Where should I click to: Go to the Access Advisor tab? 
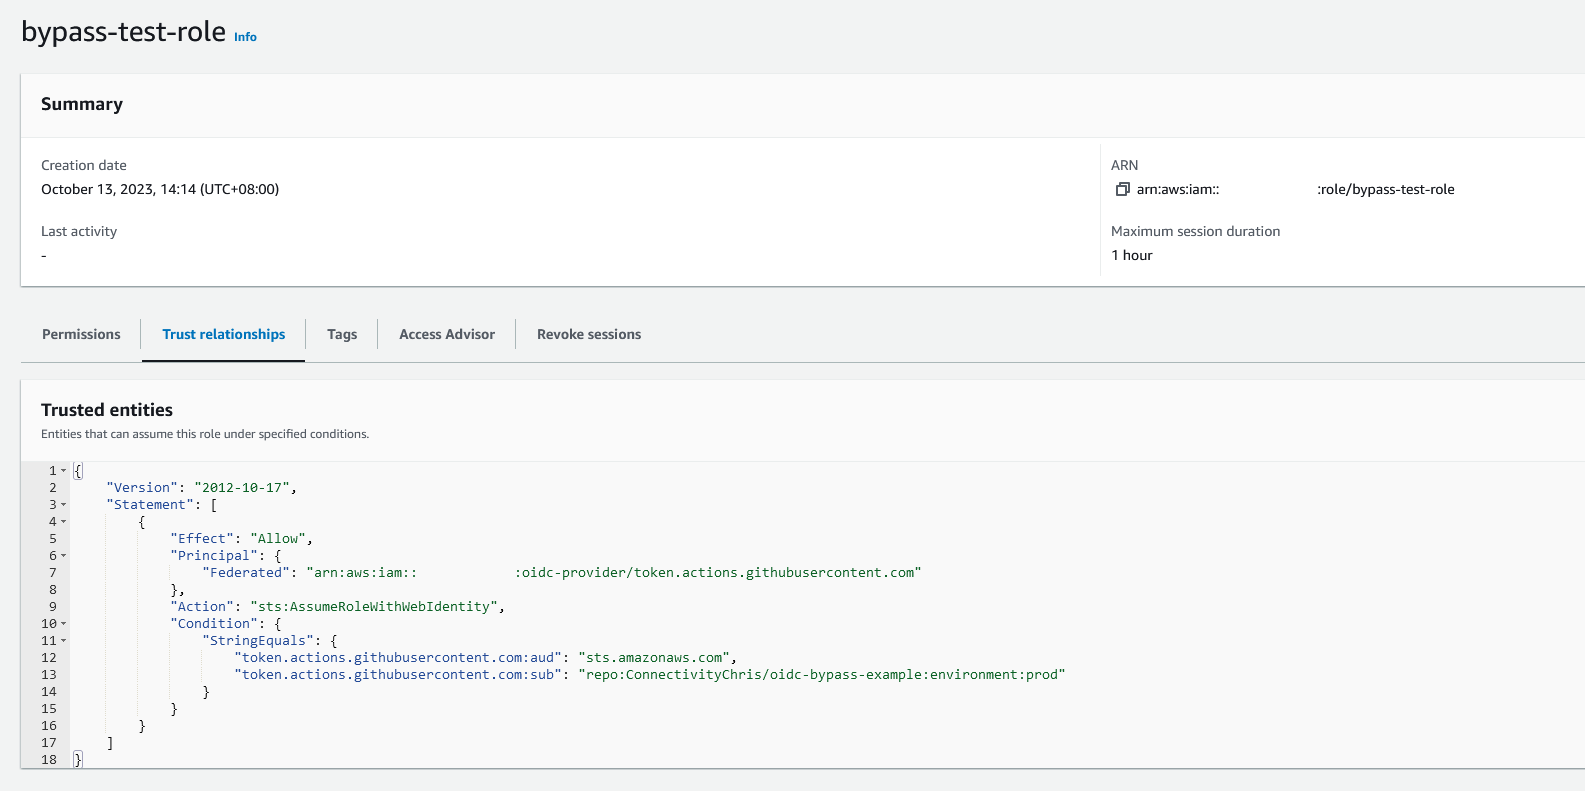pyautogui.click(x=447, y=334)
